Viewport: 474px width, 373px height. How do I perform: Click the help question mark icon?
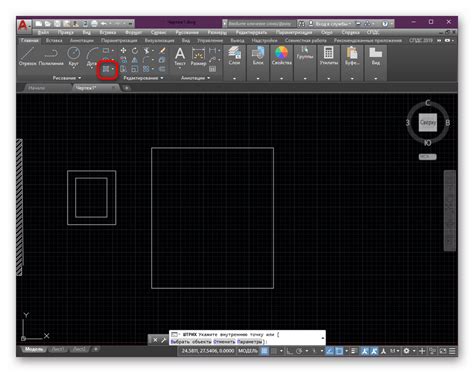385,24
